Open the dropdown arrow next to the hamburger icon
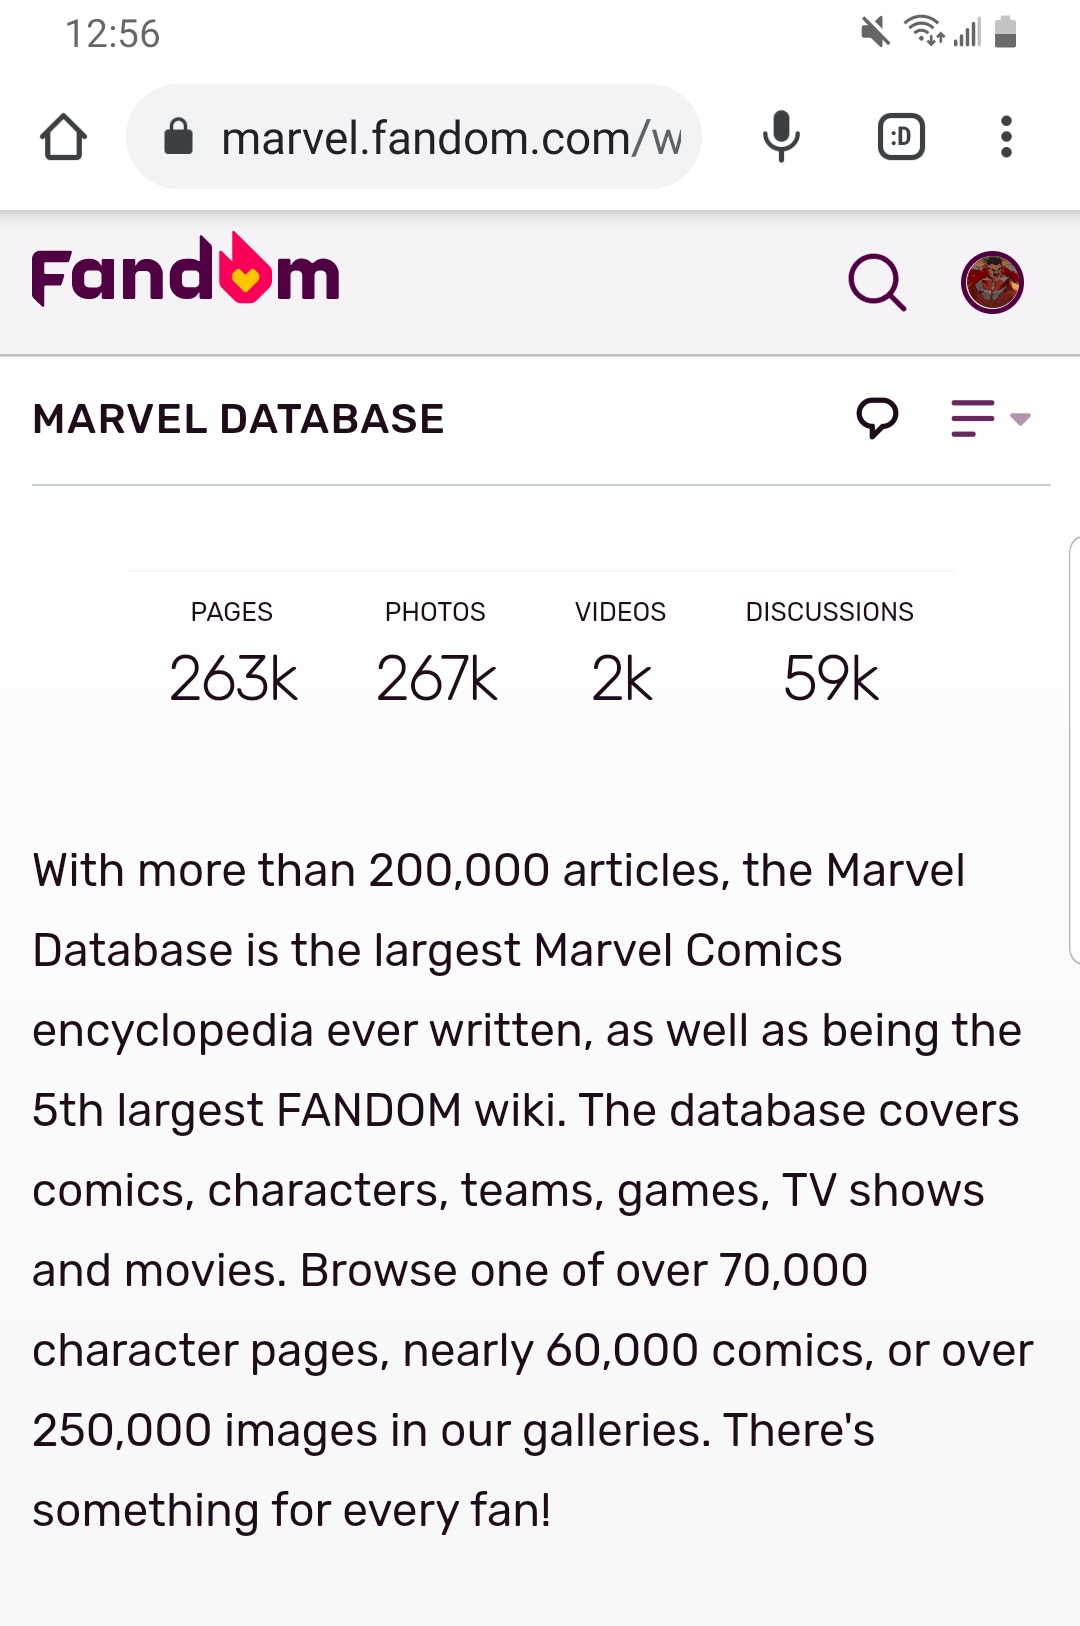 [x=1019, y=420]
